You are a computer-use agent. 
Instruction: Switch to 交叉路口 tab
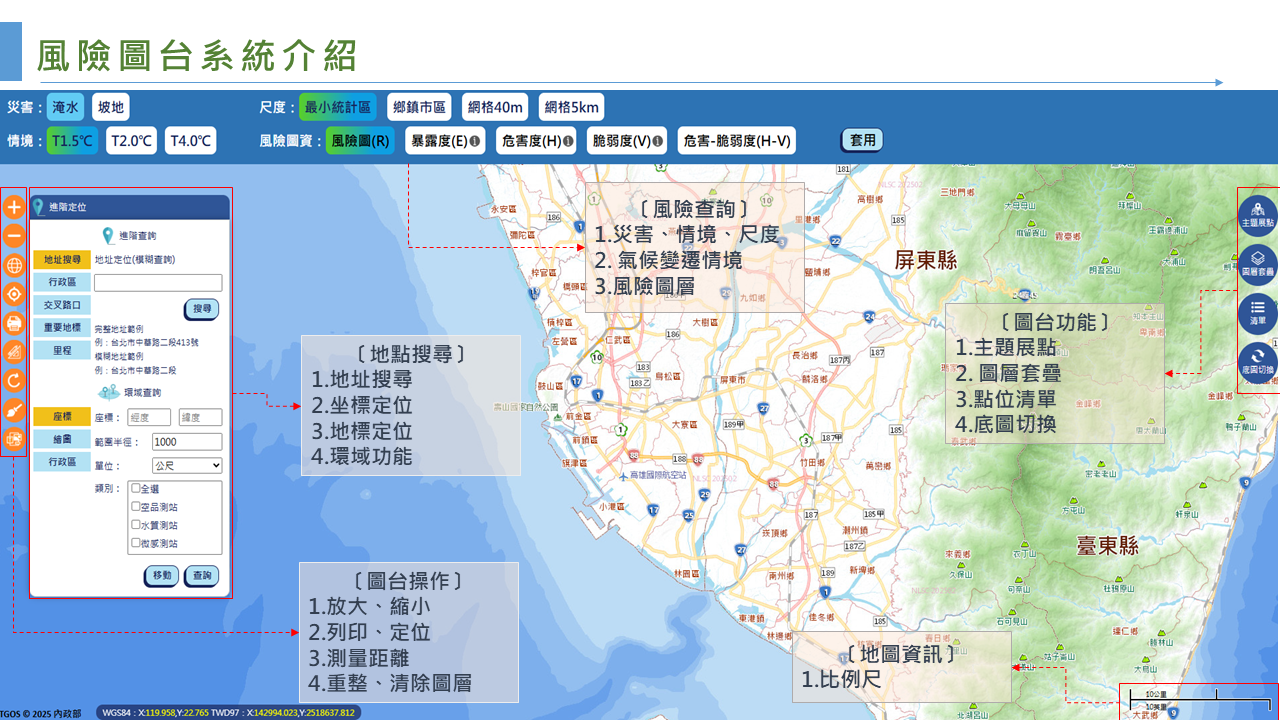(x=62, y=305)
